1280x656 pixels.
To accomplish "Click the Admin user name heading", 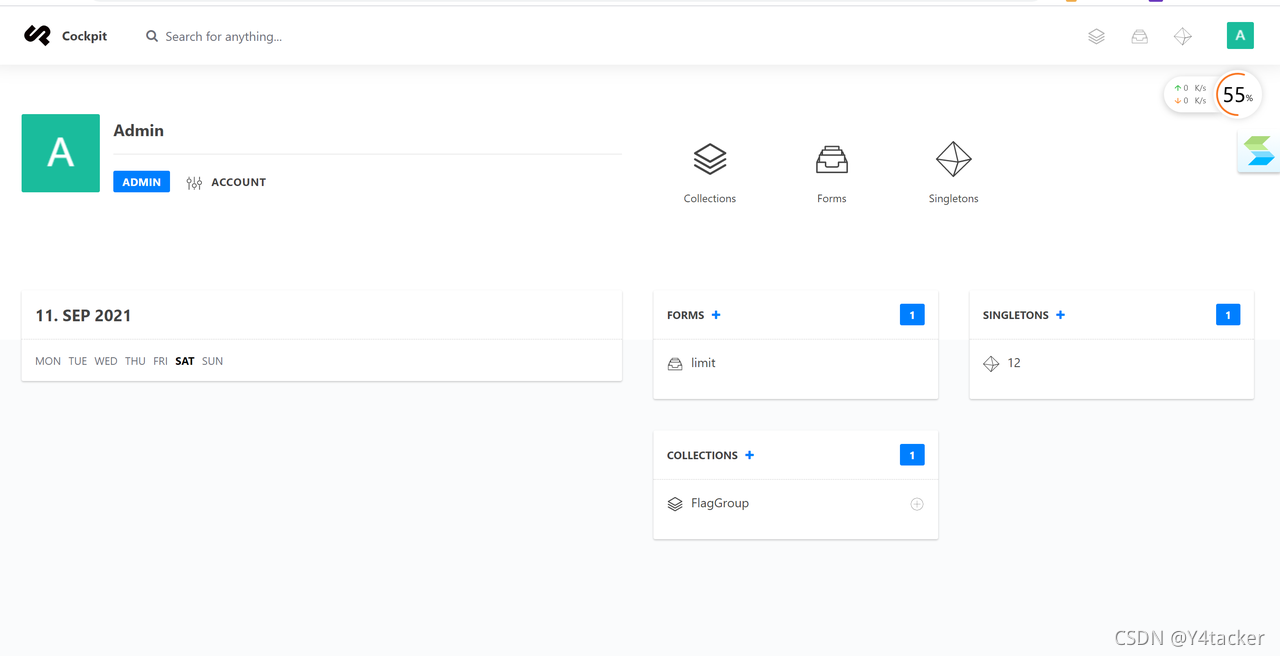I will (x=139, y=130).
